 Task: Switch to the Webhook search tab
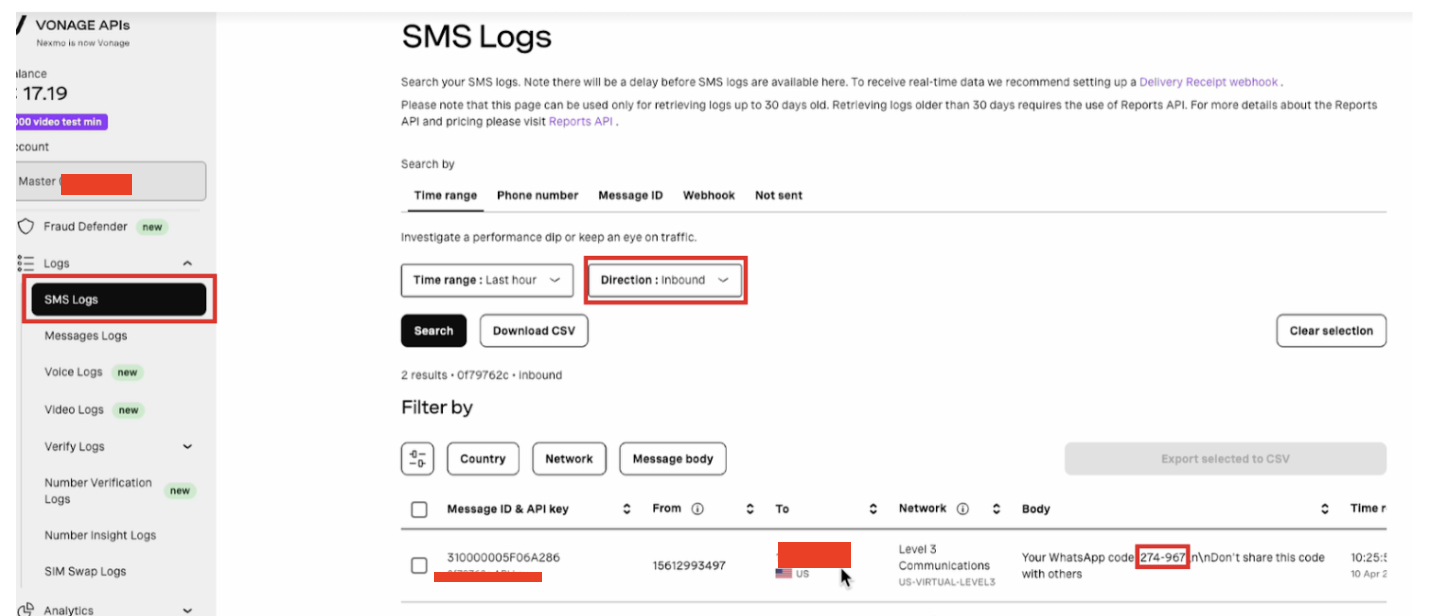pos(709,196)
